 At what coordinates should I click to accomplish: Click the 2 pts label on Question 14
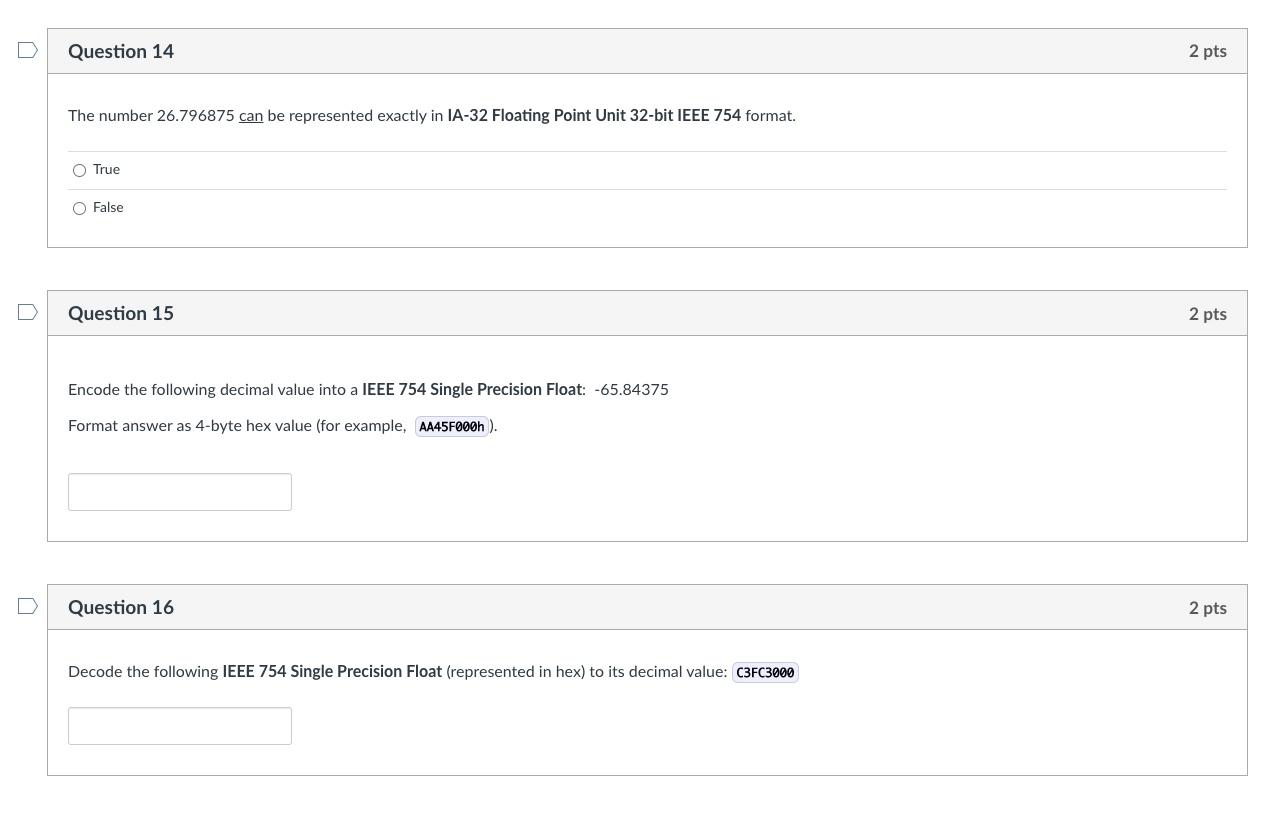coord(1207,51)
